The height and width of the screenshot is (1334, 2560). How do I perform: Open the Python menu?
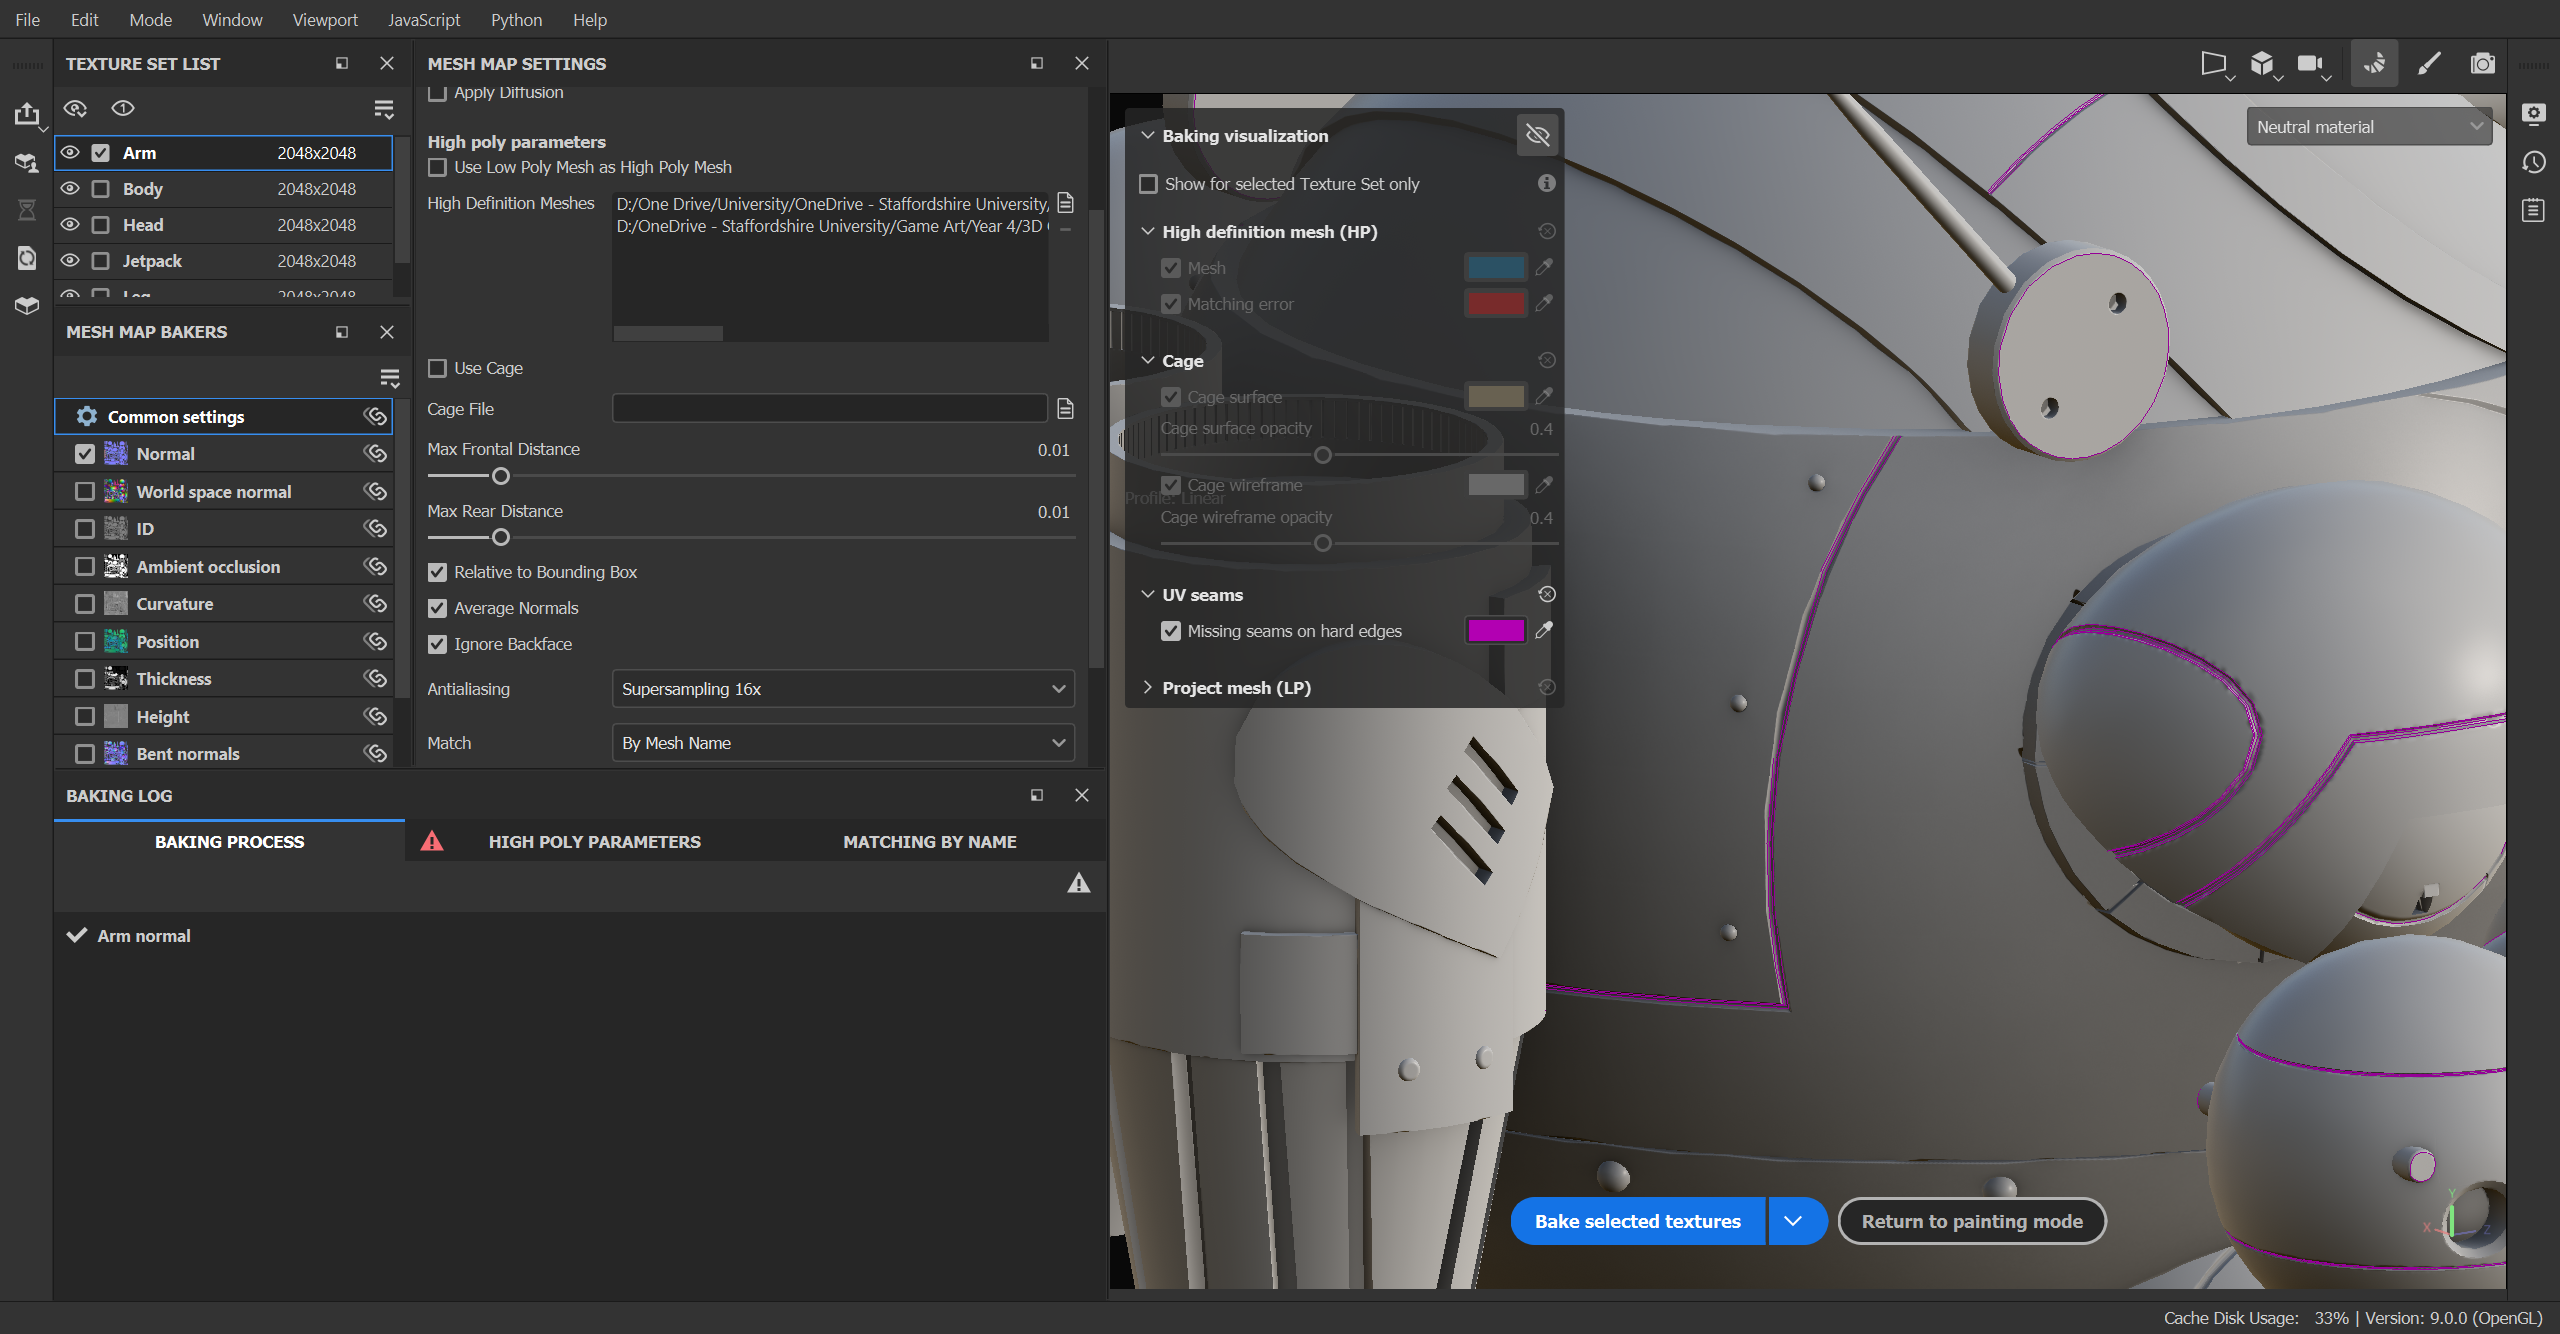coord(516,19)
